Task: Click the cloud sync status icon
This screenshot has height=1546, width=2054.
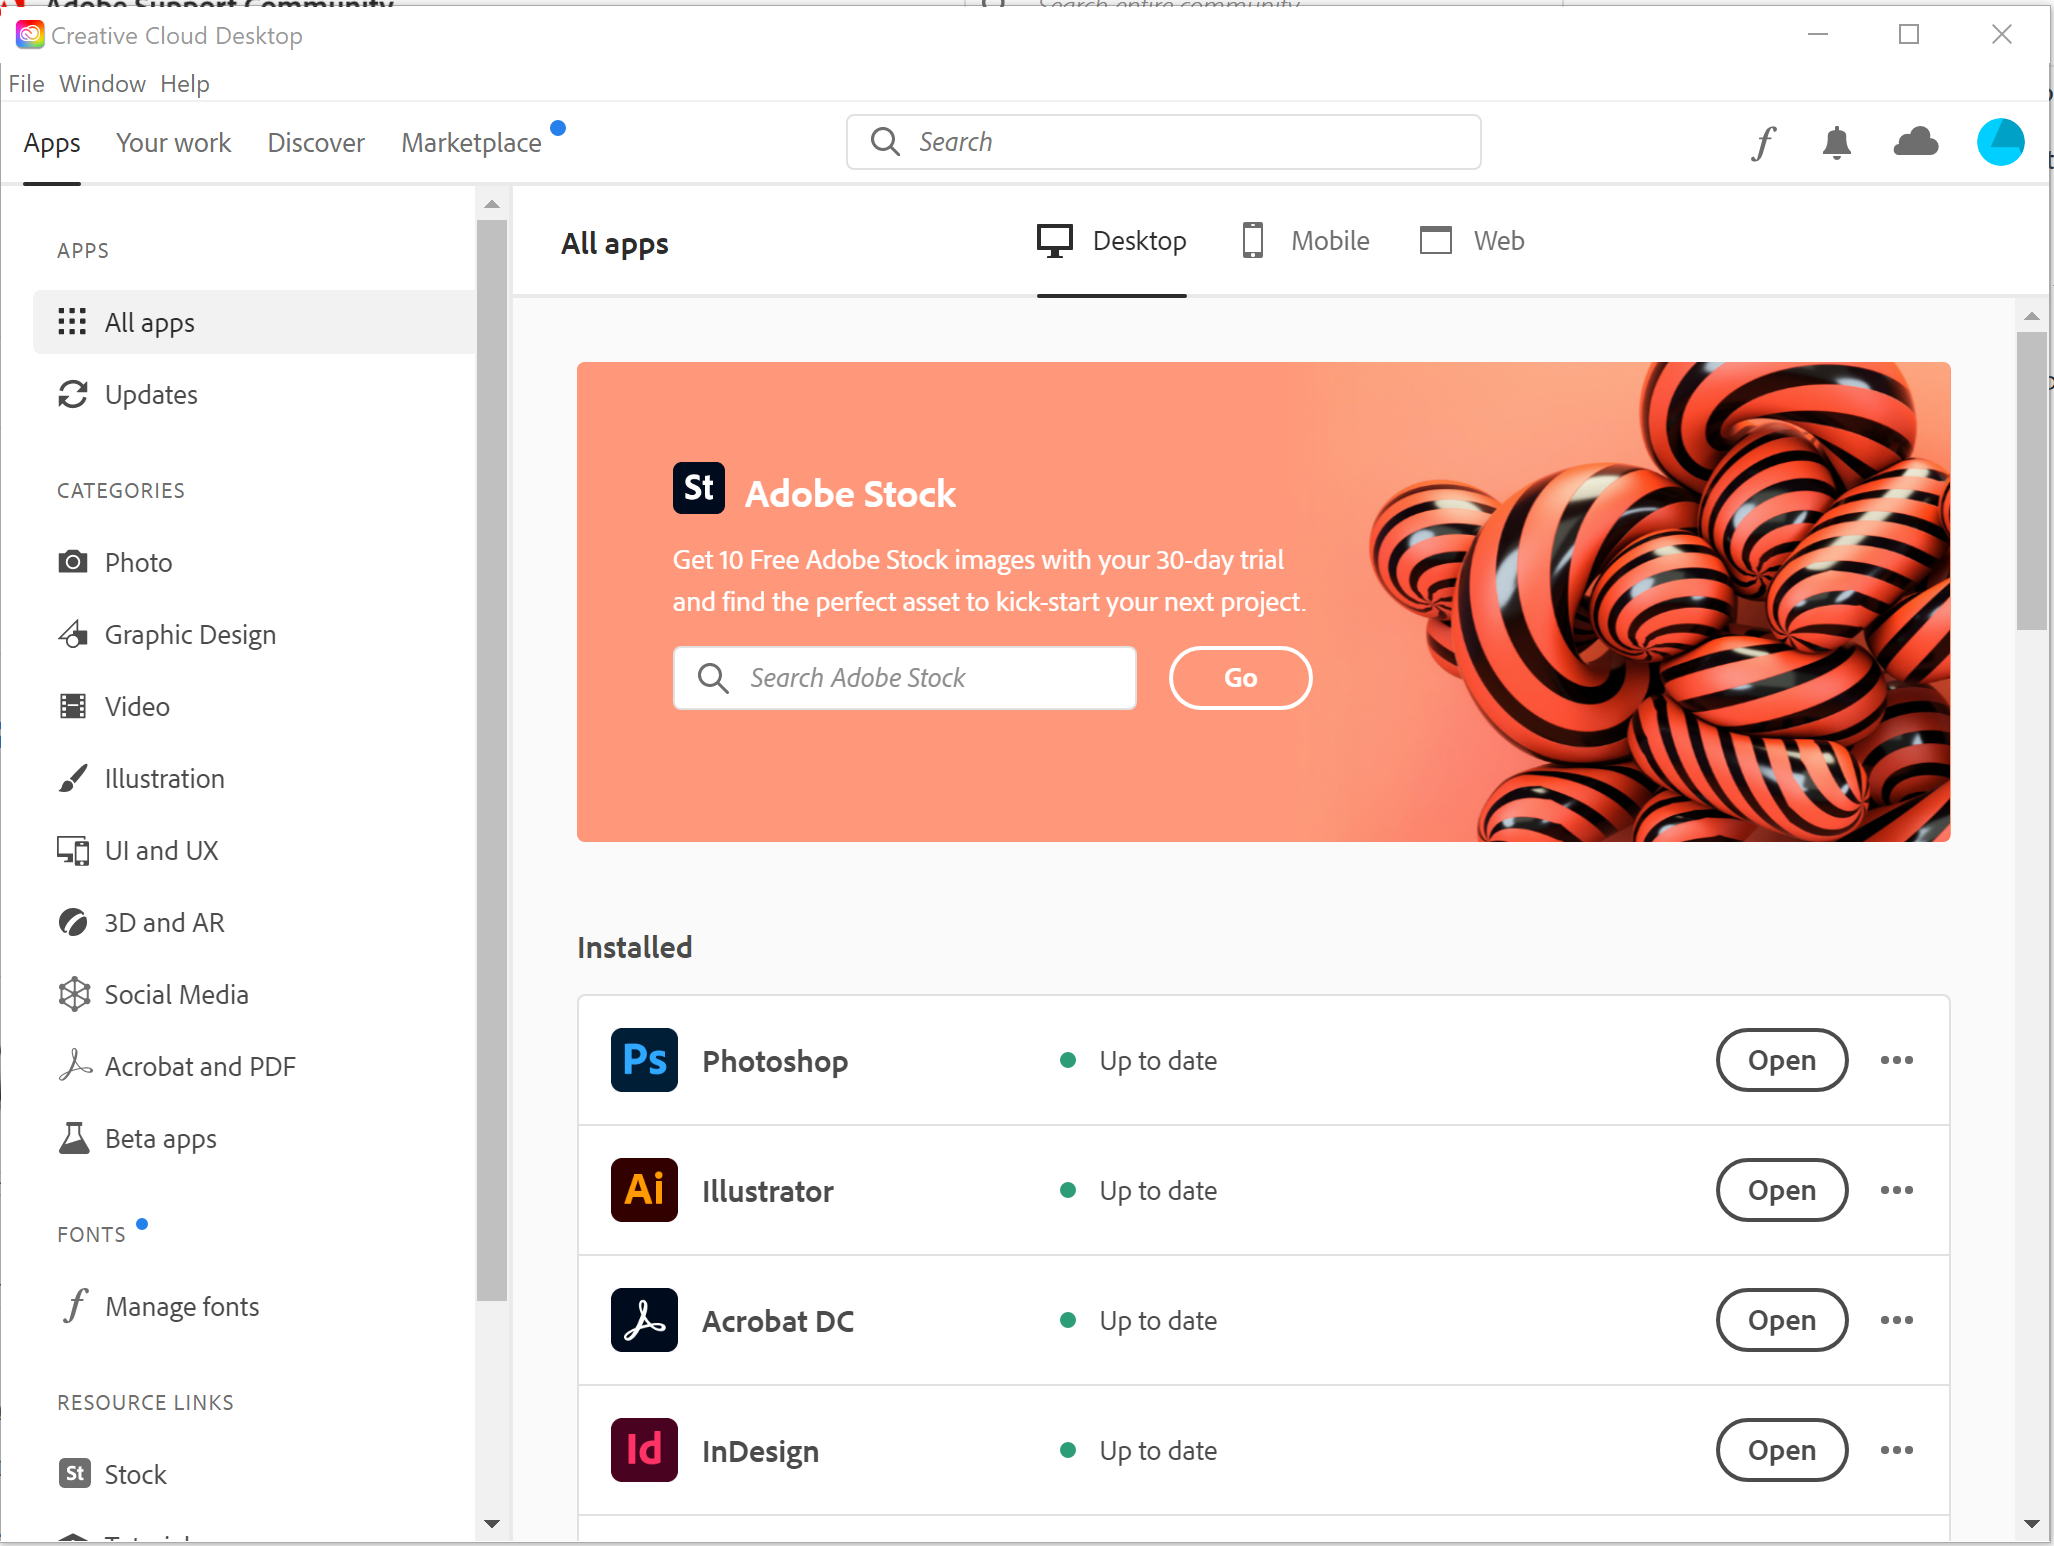Action: 1915,142
